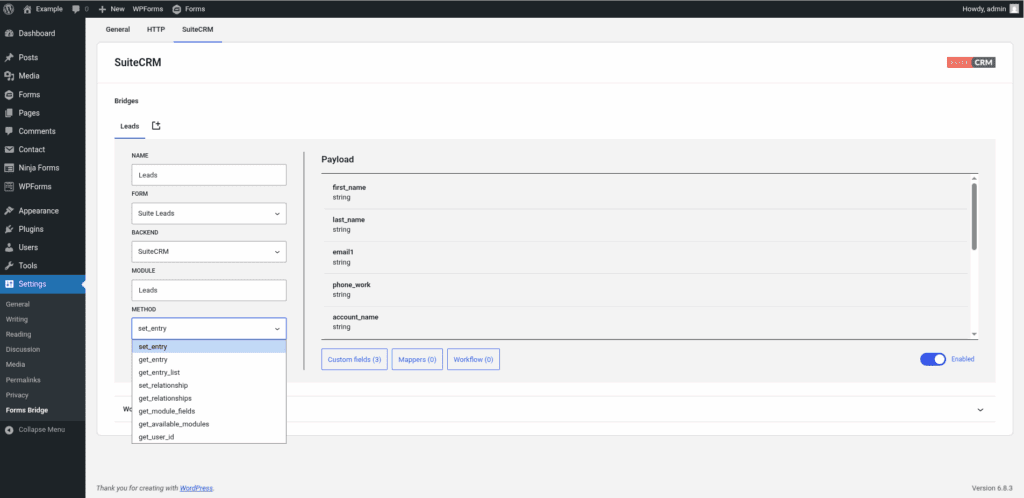Switch to the HTTP tab

click(x=156, y=29)
